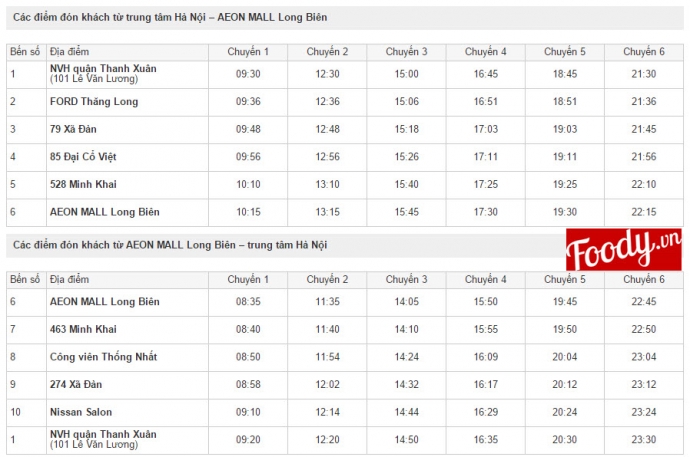Select the 16:45 time cell
The width and height of the screenshot is (690, 457).
click(486, 74)
